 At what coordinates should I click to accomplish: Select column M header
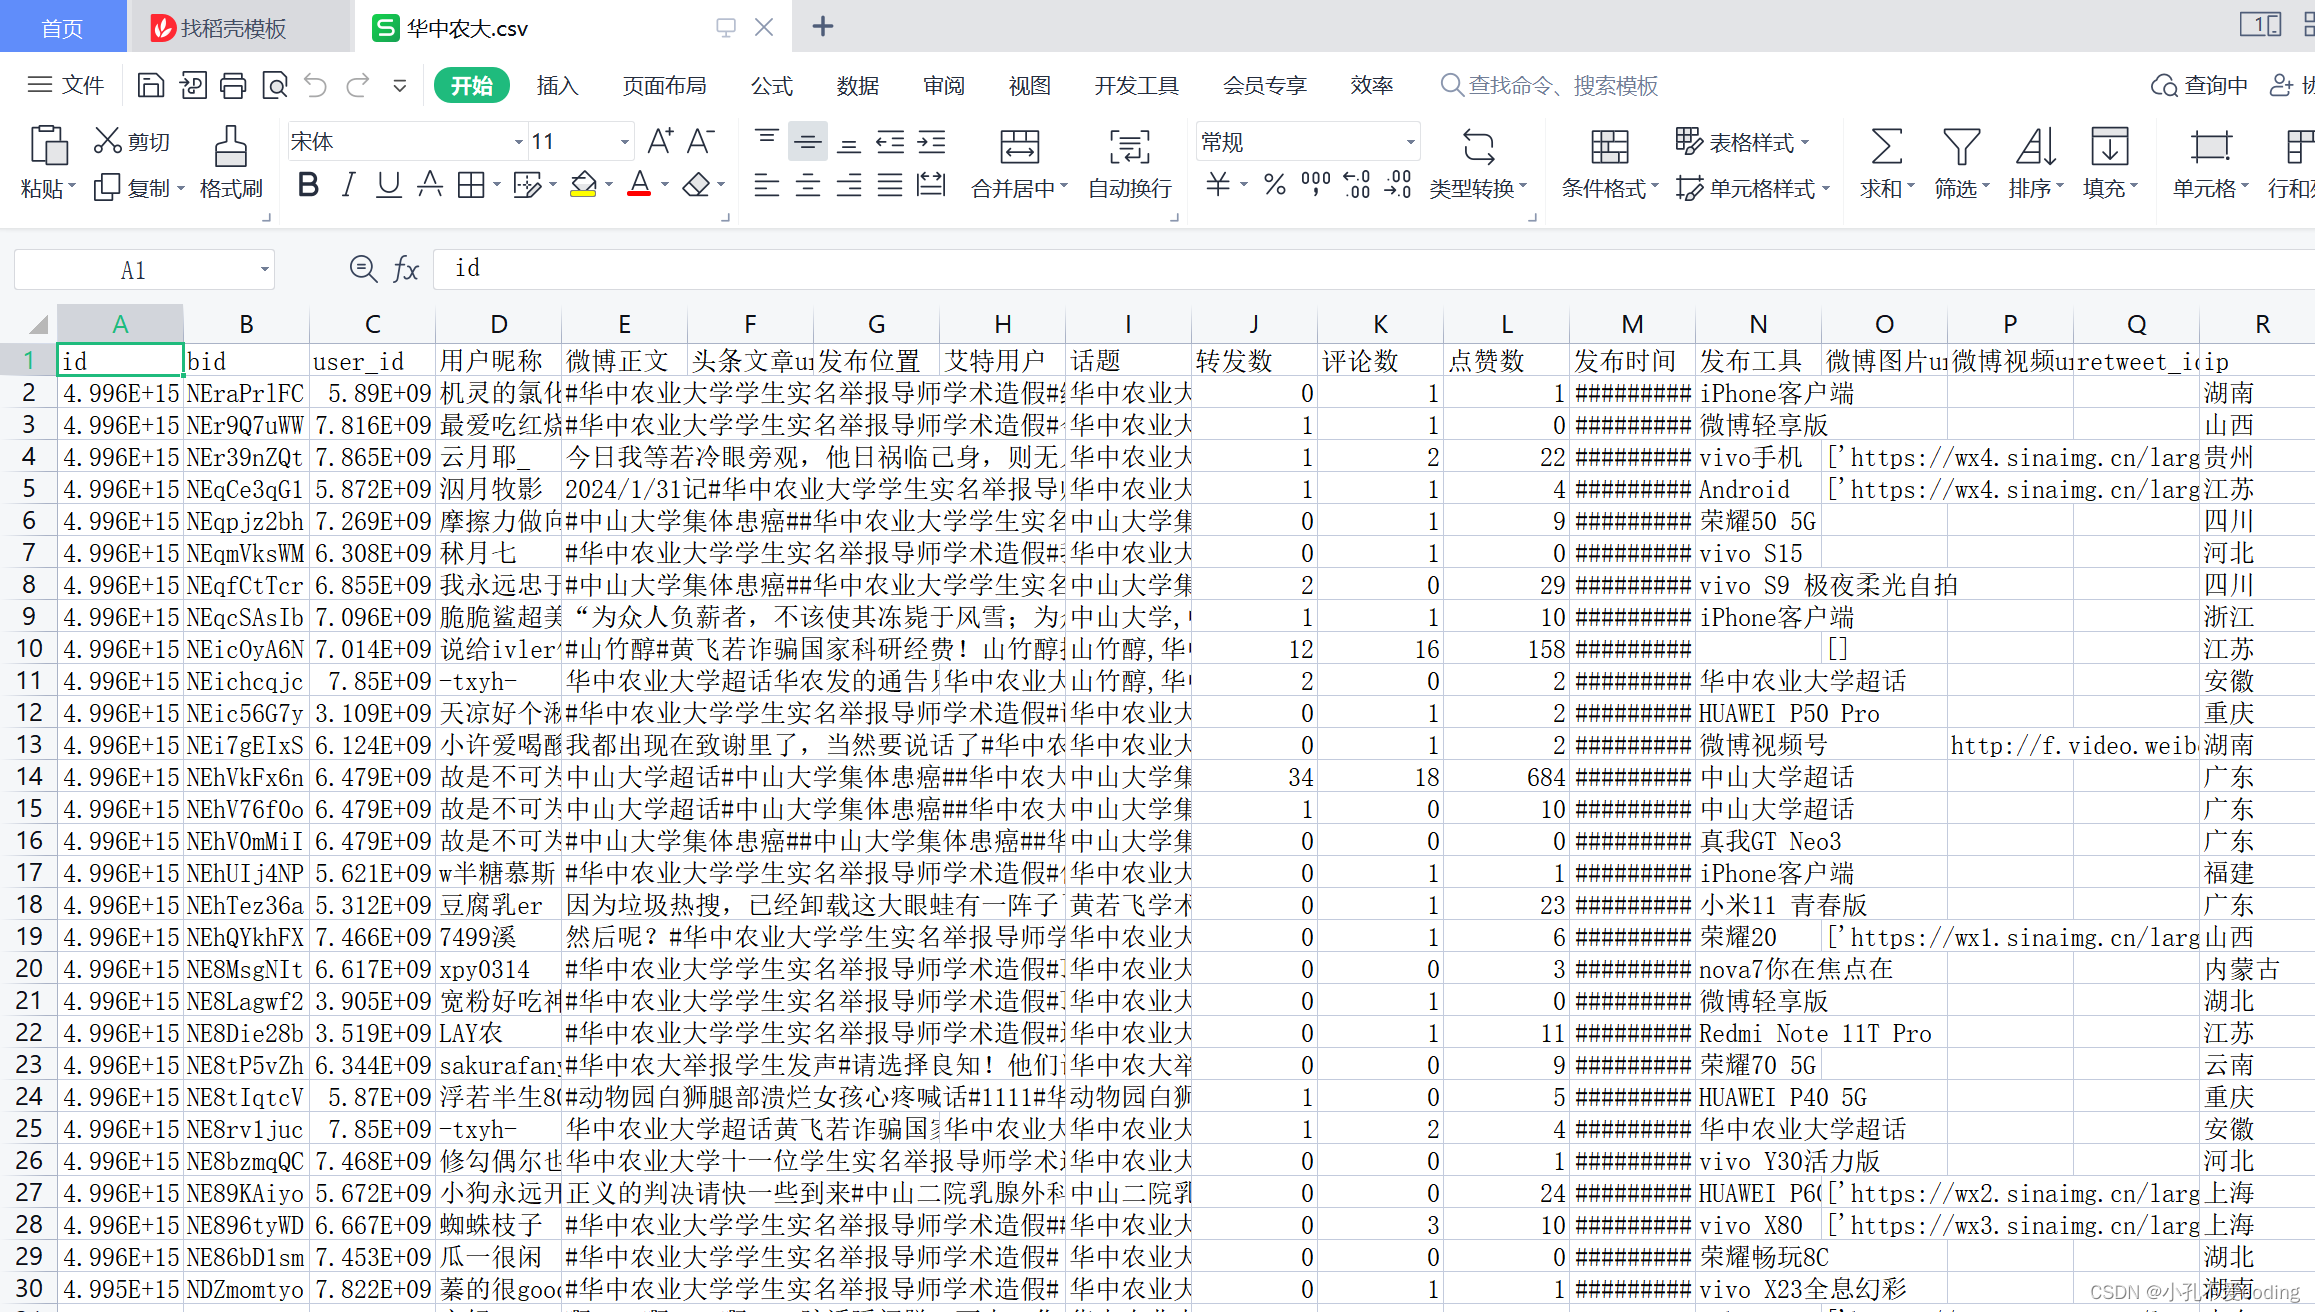click(1632, 324)
